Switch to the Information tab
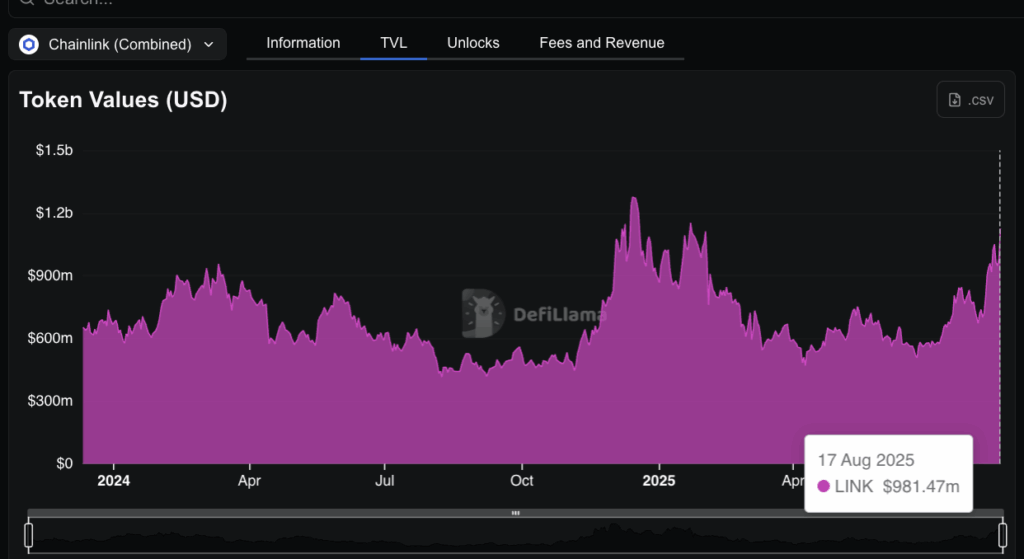The width and height of the screenshot is (1024, 559). point(303,43)
